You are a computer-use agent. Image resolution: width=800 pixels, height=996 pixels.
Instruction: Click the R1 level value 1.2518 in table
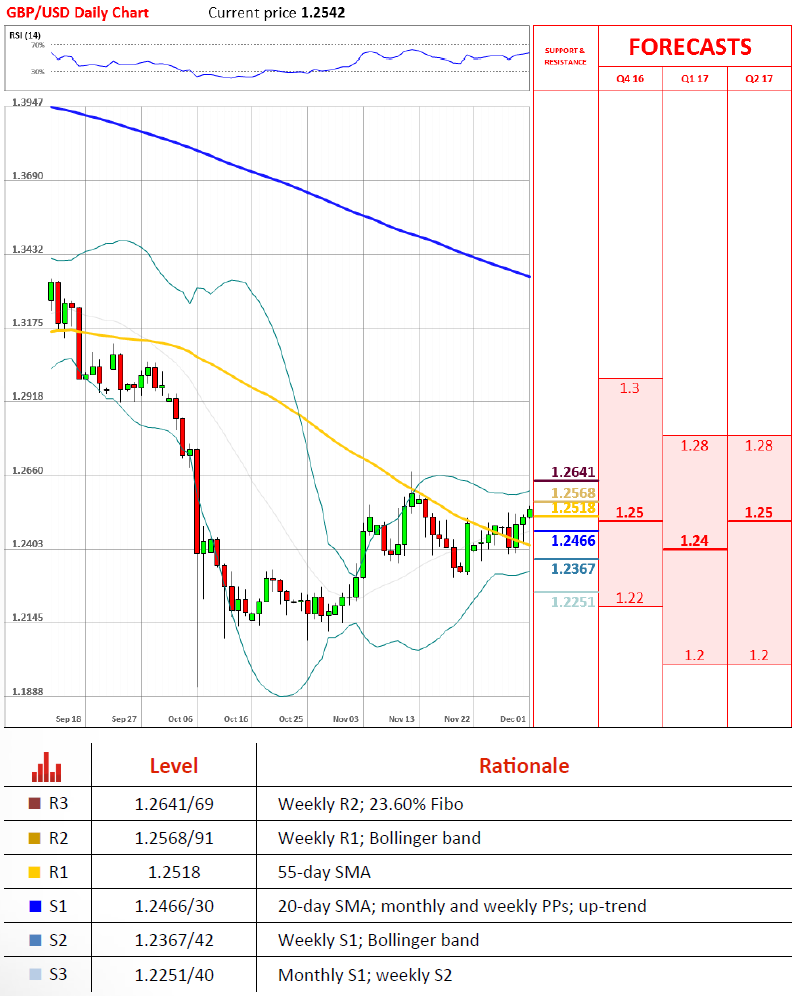(x=174, y=872)
